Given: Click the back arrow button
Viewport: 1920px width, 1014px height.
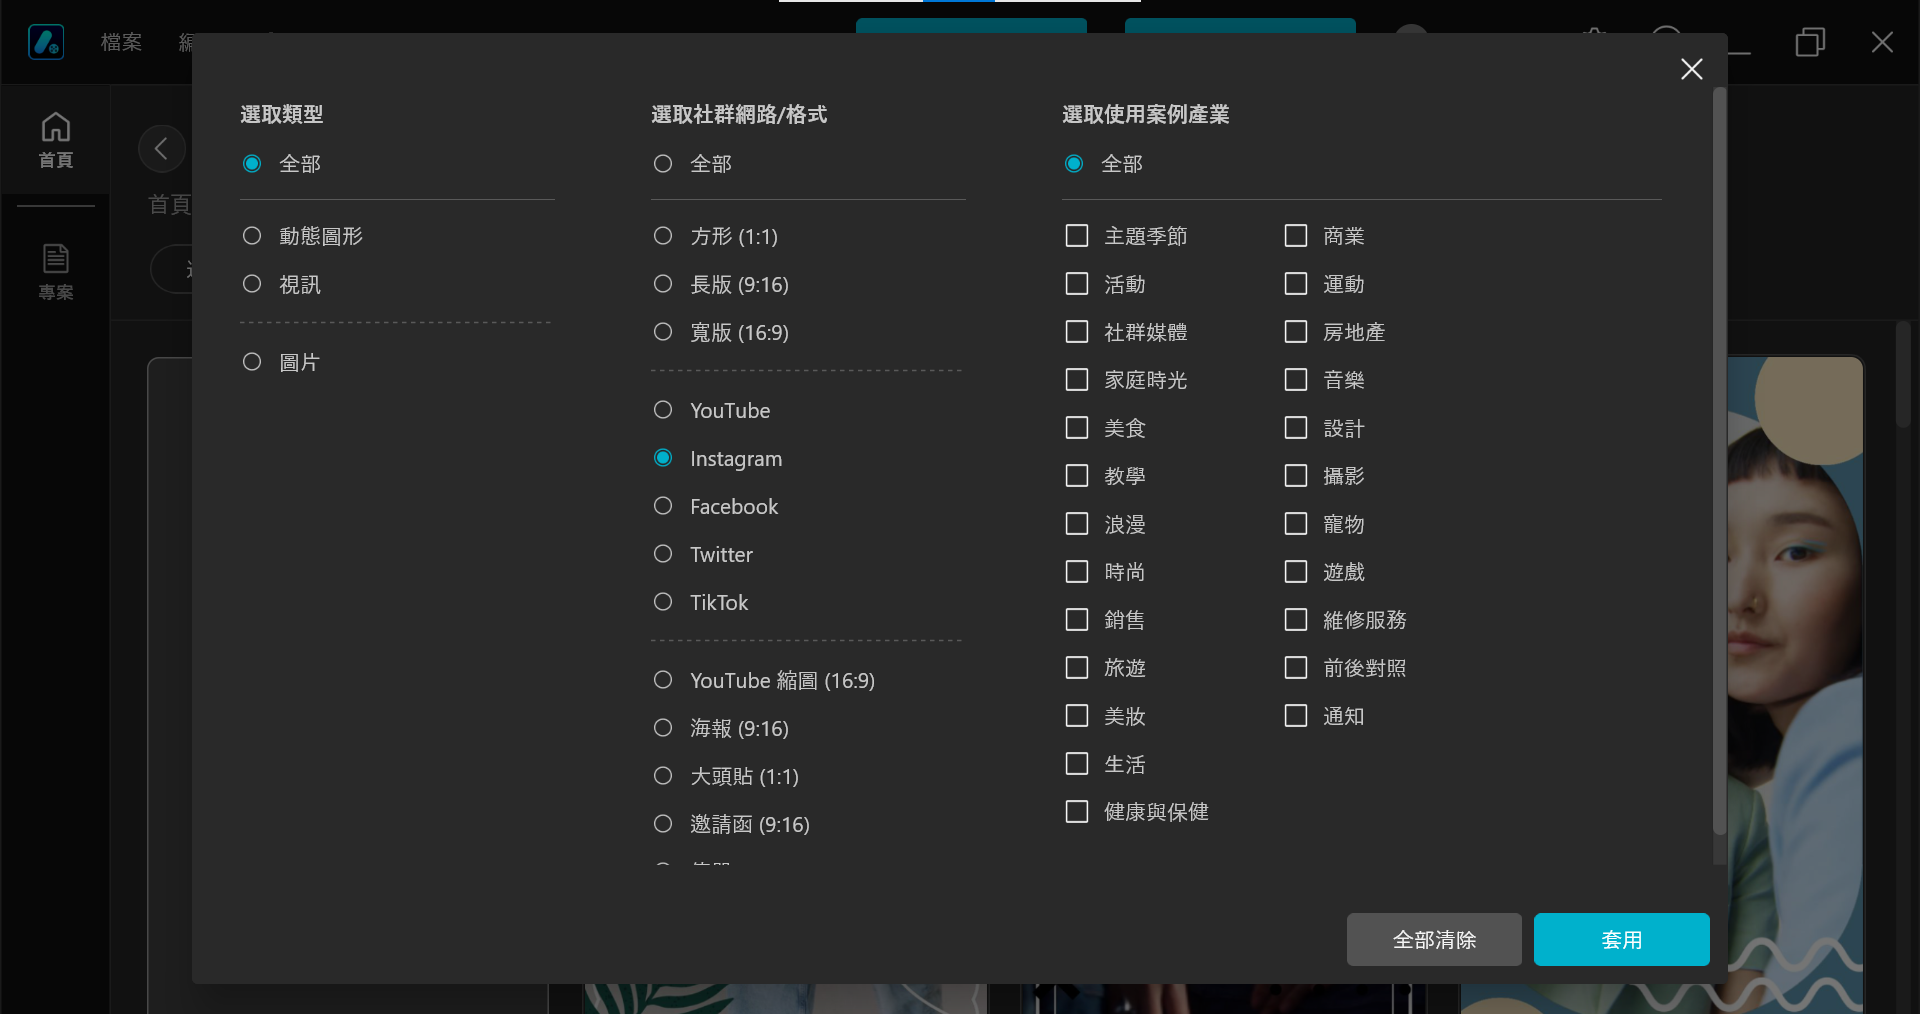Looking at the screenshot, I should pyautogui.click(x=161, y=150).
